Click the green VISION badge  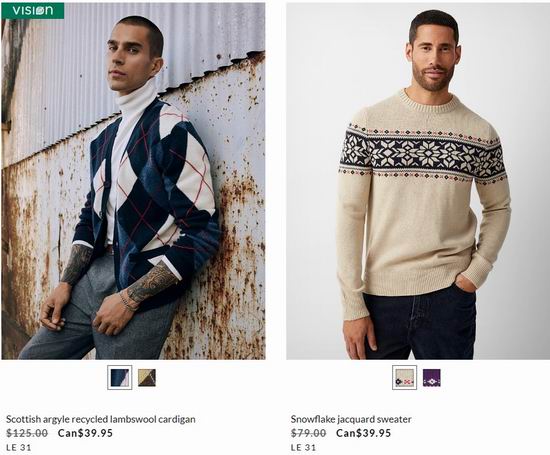click(33, 11)
